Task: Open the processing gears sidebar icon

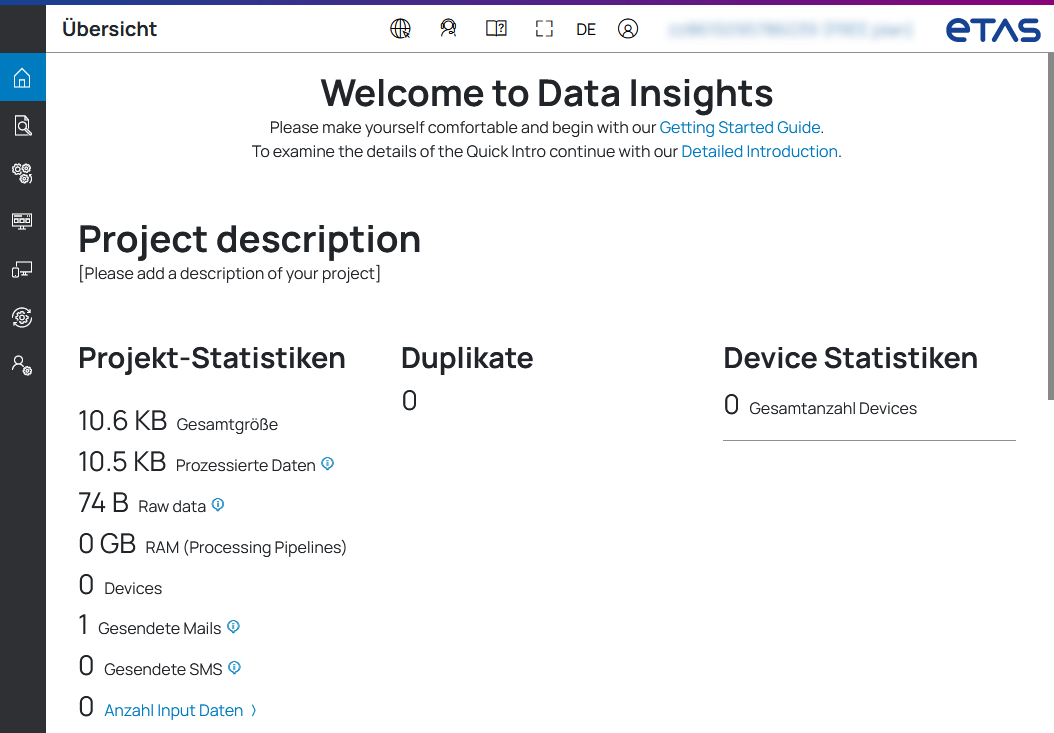Action: (22, 173)
